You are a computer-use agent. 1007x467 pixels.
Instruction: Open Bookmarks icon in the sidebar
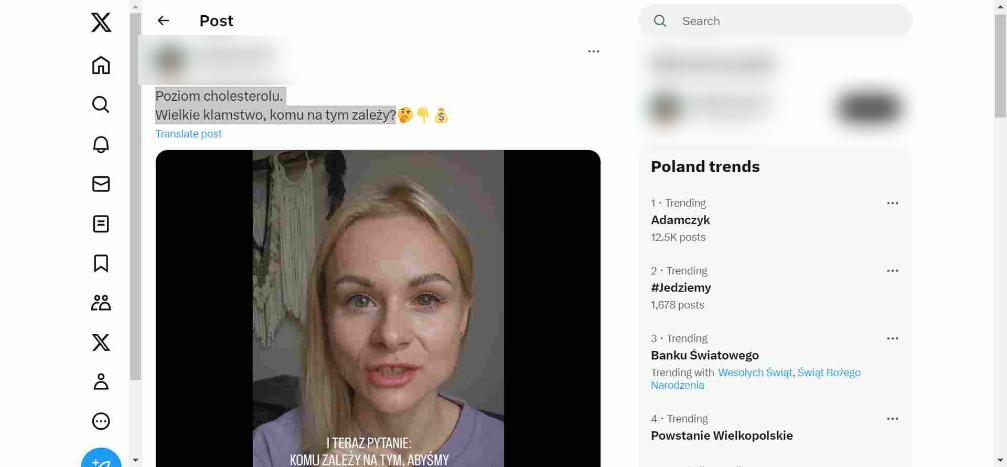101,263
